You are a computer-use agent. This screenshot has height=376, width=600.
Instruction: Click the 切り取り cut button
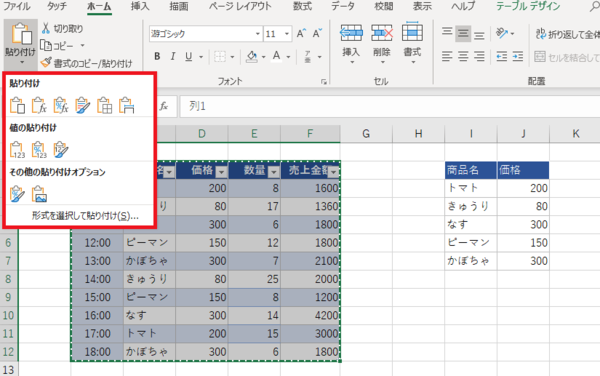click(x=62, y=28)
